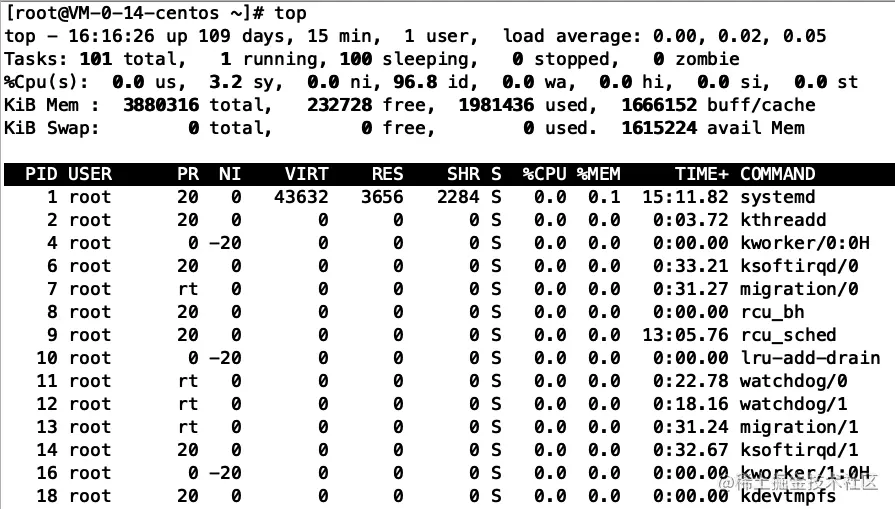Click the migration/0 command
895x509 pixels.
click(799, 289)
